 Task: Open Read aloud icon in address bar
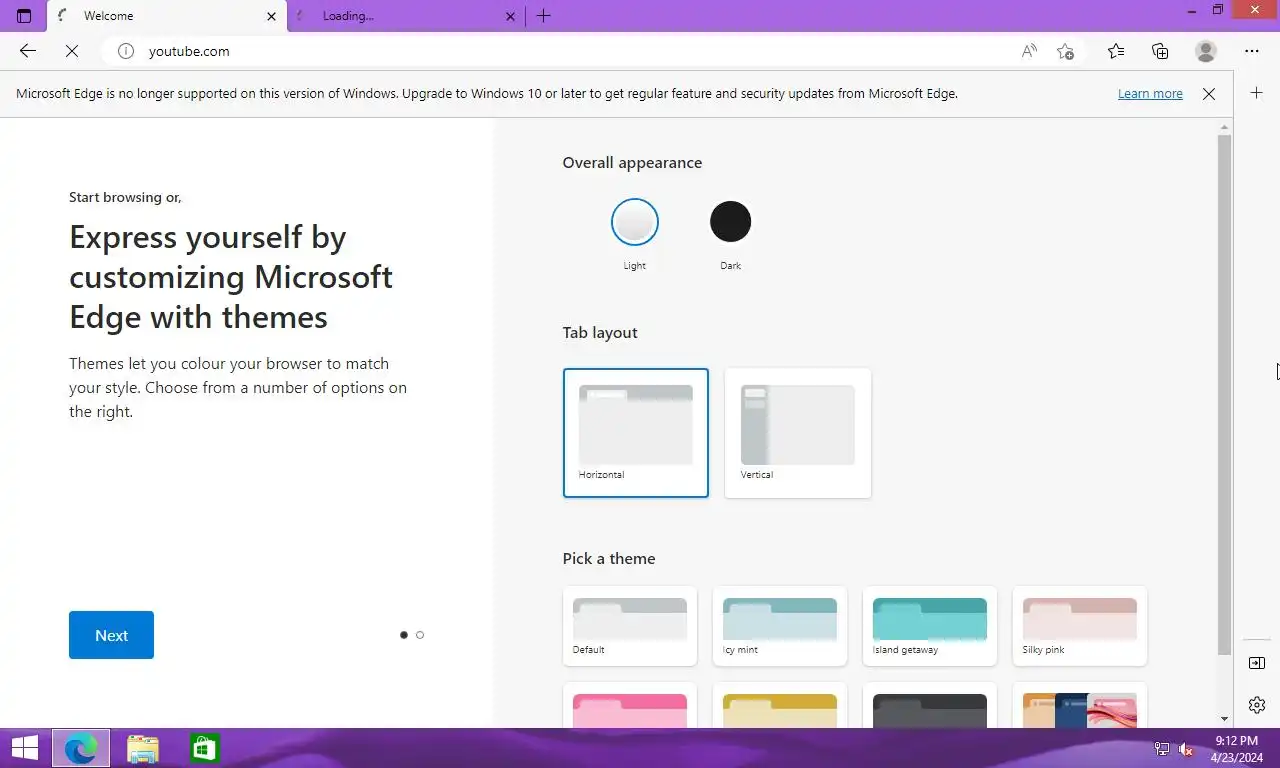coord(1029,51)
